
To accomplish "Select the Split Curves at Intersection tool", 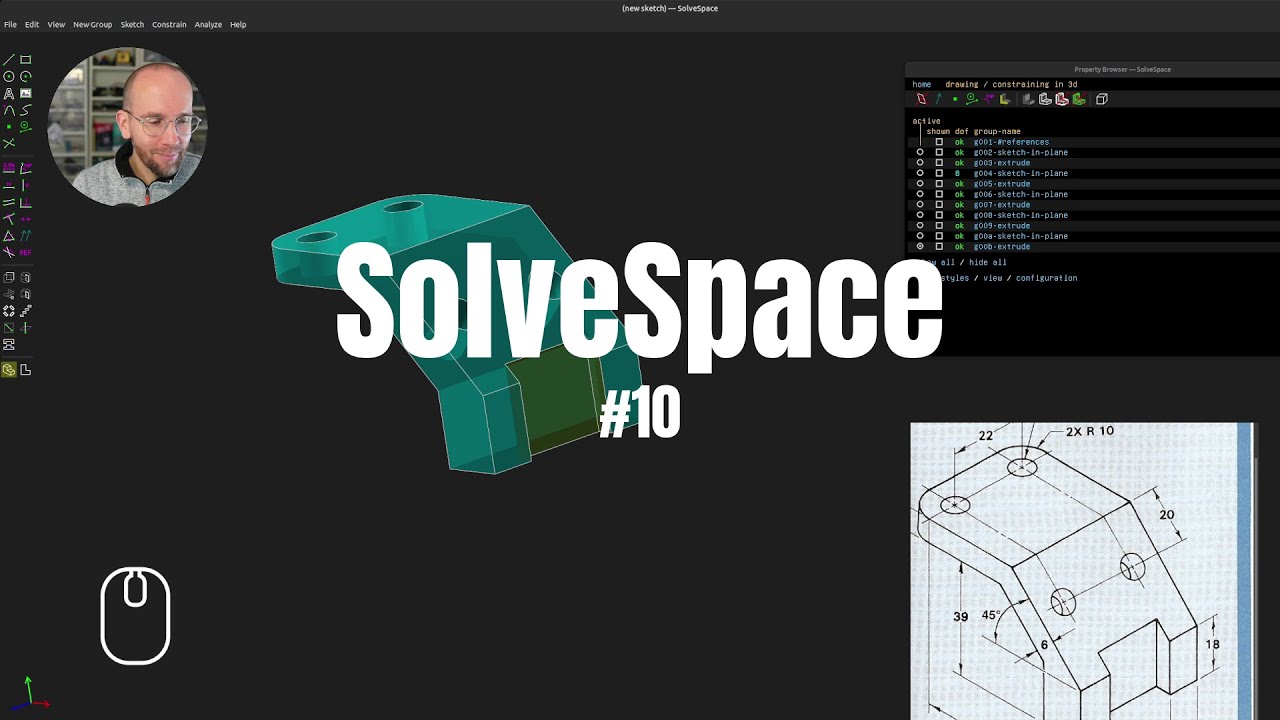I will point(9,143).
